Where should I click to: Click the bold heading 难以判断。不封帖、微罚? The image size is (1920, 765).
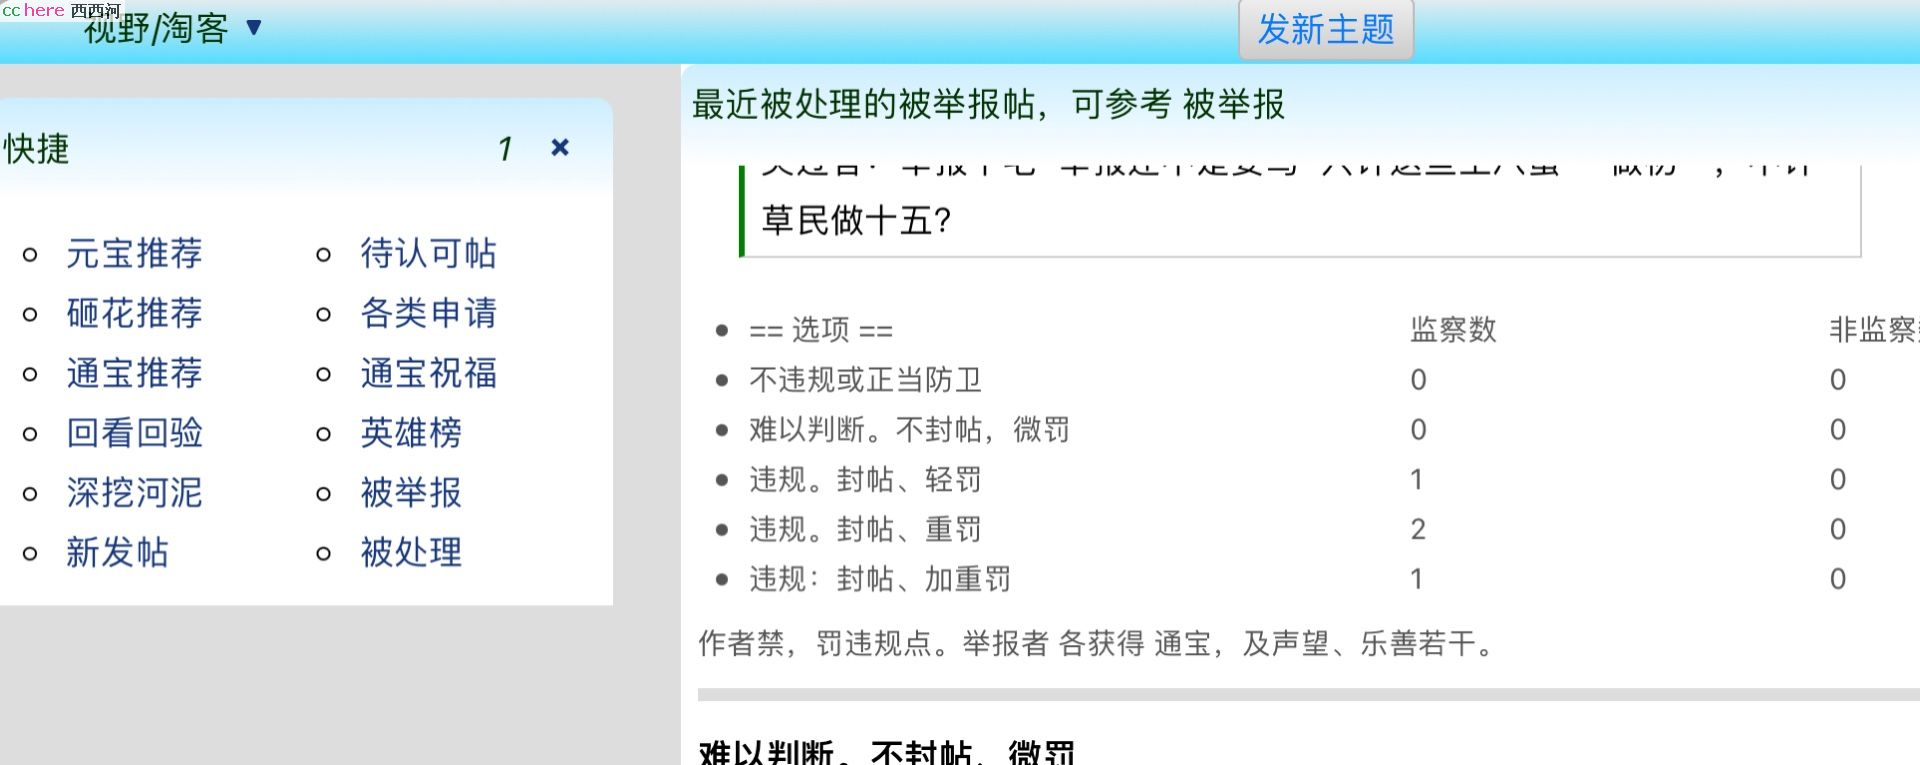coord(887,752)
